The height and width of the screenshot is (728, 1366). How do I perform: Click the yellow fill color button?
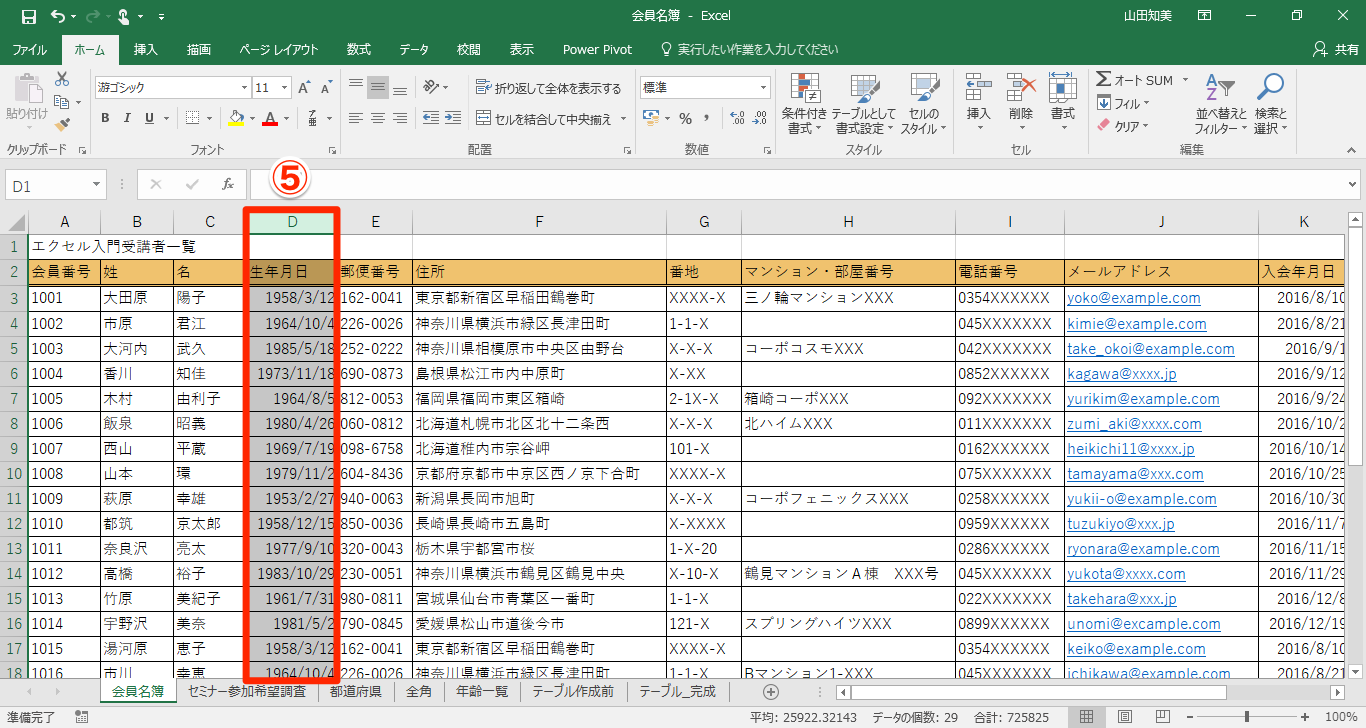click(235, 118)
